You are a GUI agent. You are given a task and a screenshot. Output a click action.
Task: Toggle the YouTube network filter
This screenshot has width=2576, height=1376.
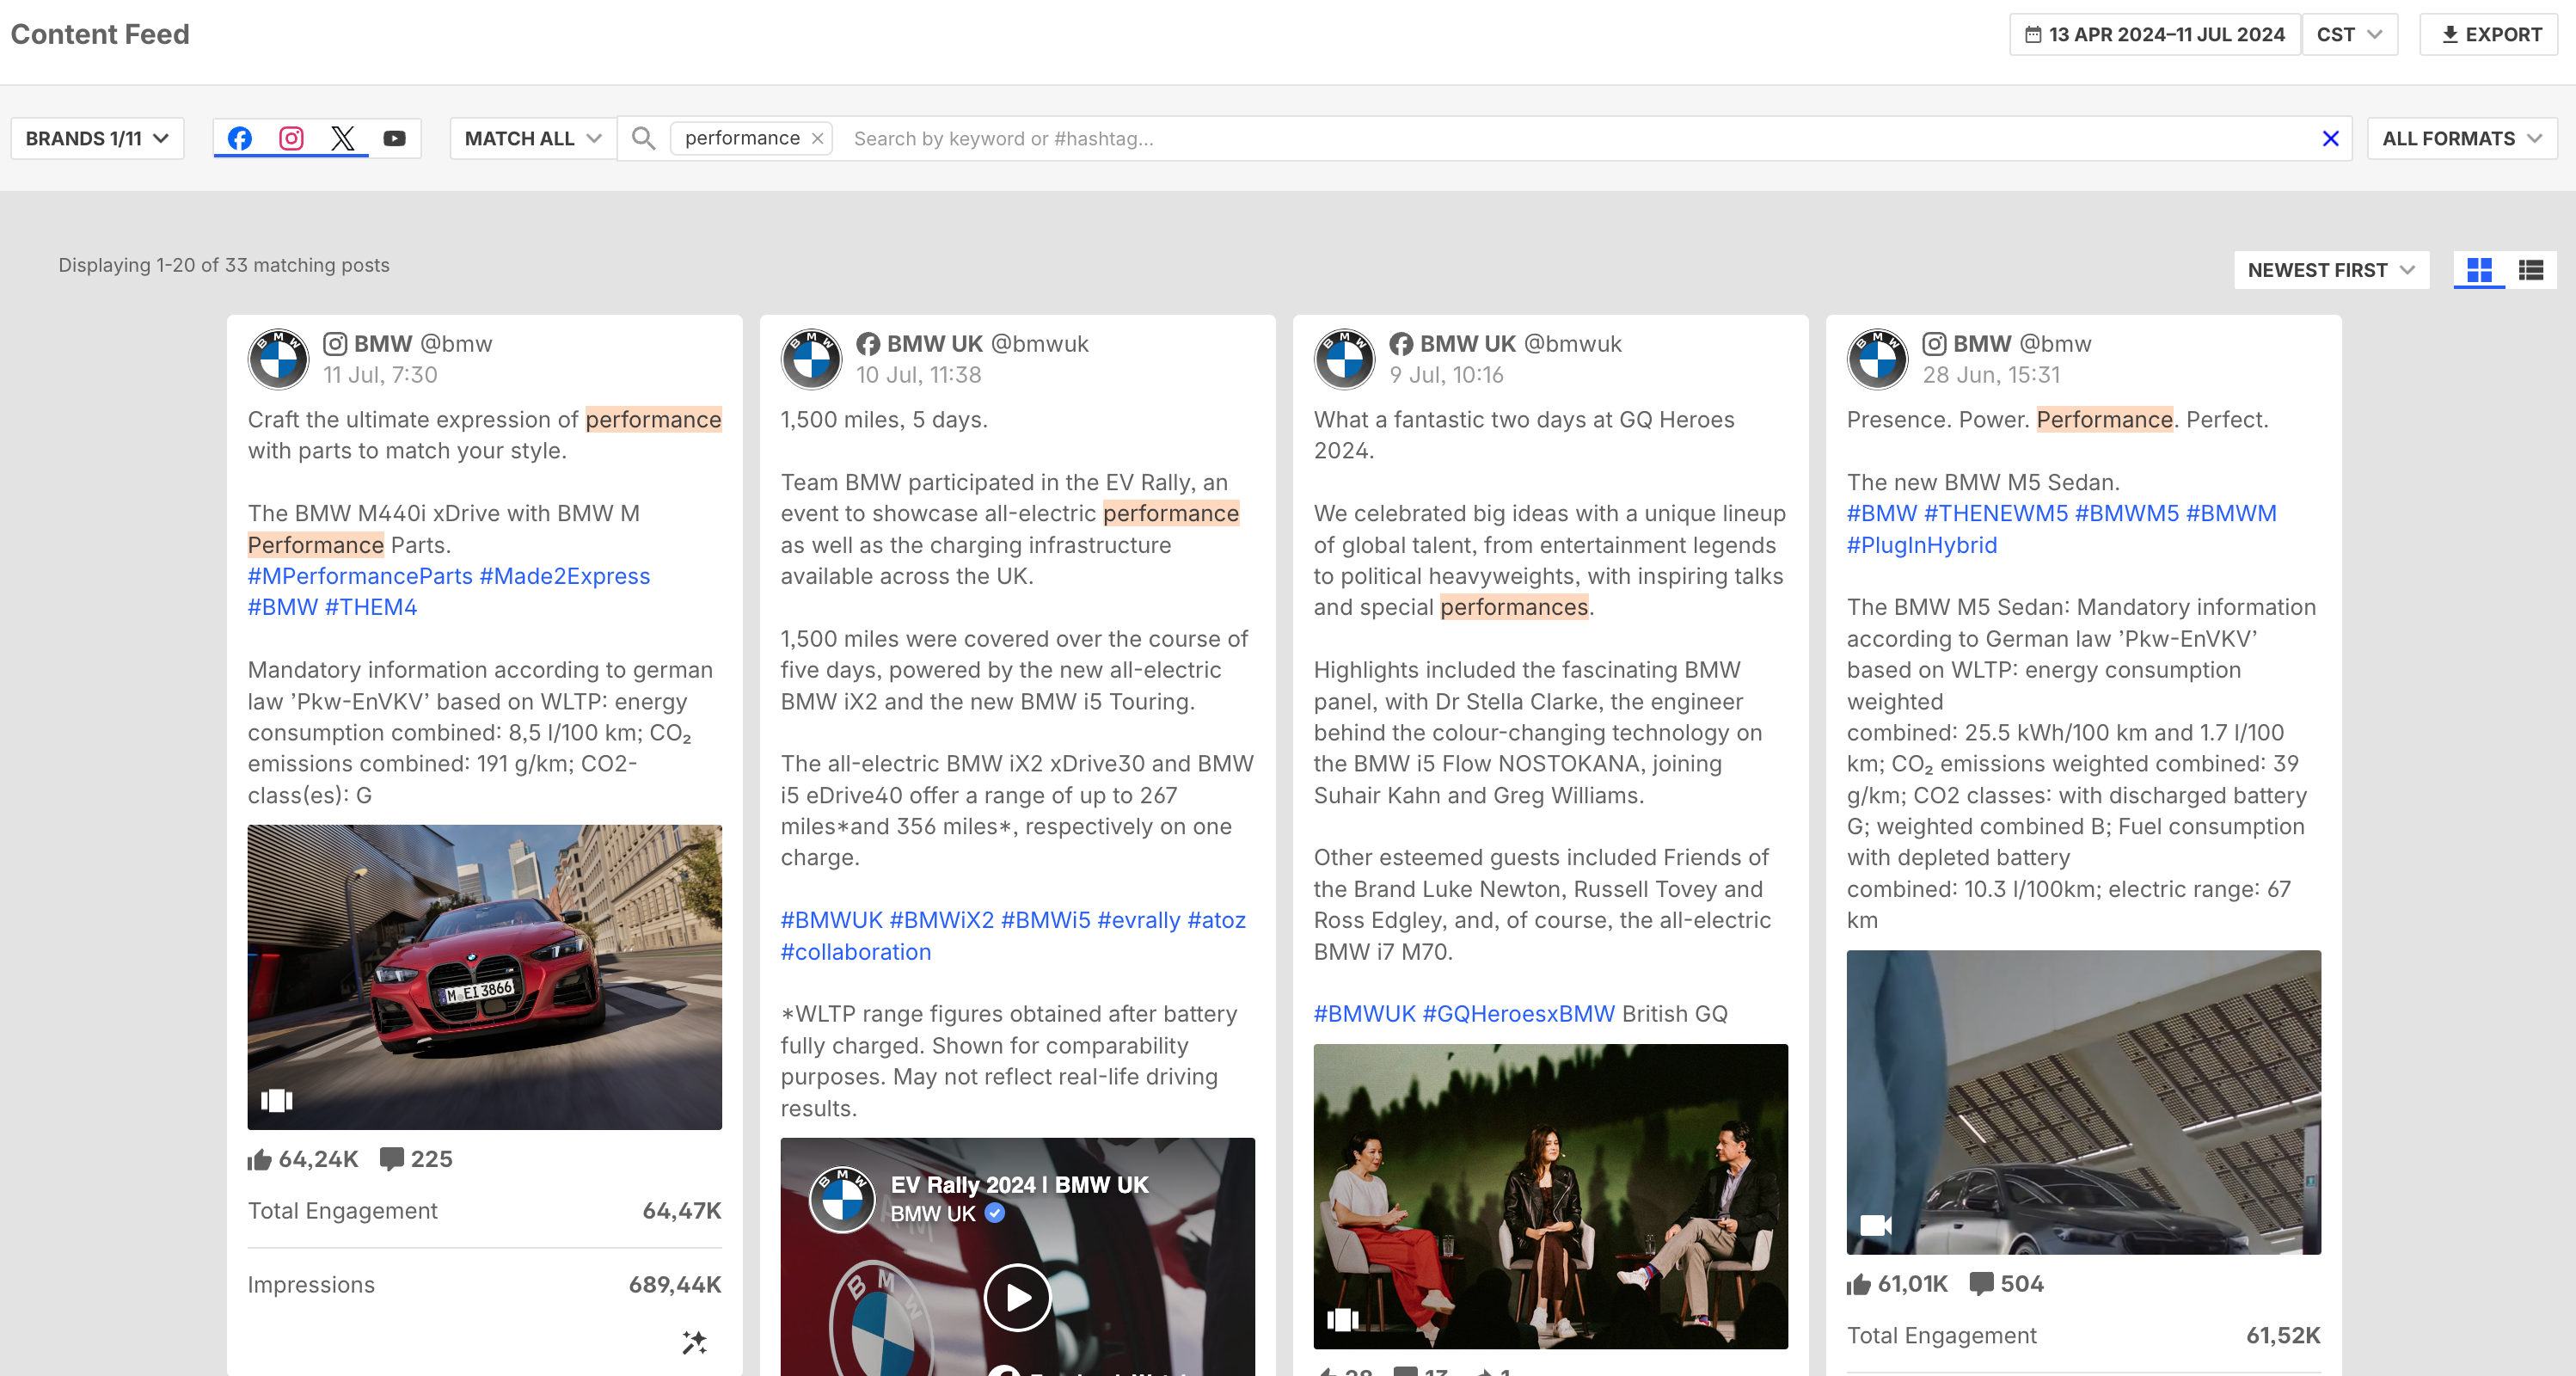click(x=395, y=138)
